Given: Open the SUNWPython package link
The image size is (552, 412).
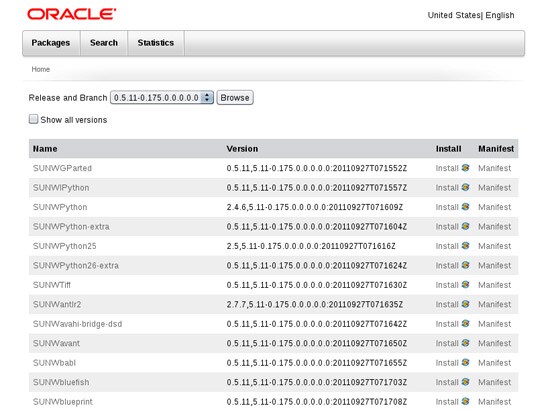Looking at the screenshot, I should pos(60,207).
